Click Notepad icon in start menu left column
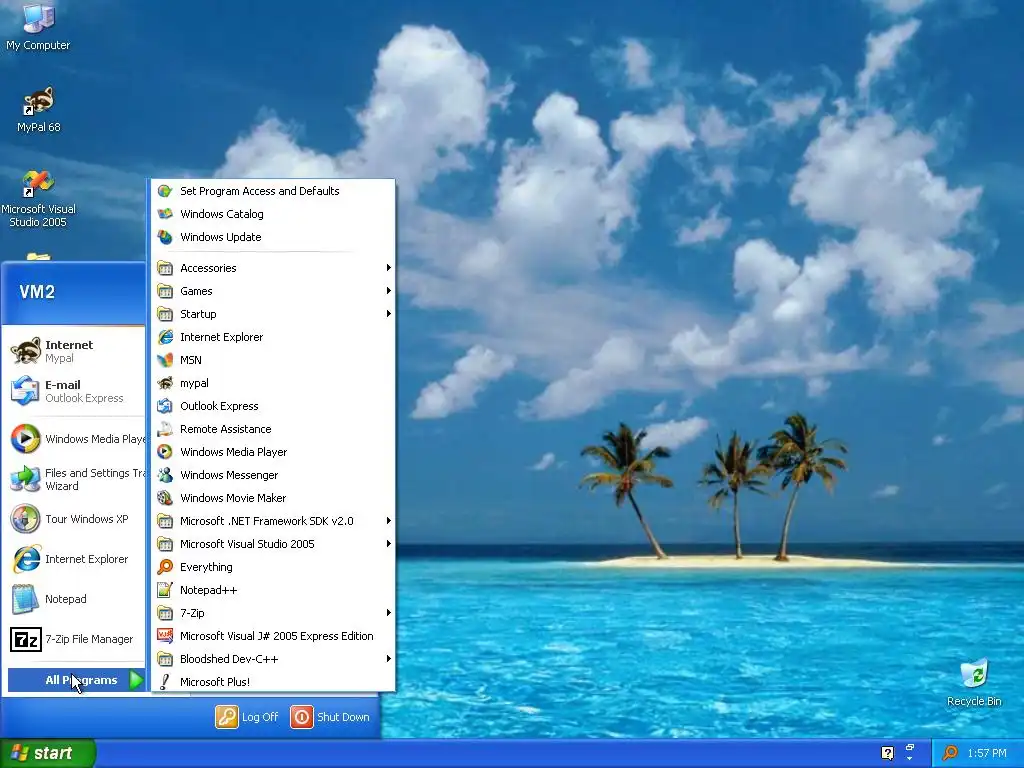This screenshot has width=1024, height=768. pos(25,599)
